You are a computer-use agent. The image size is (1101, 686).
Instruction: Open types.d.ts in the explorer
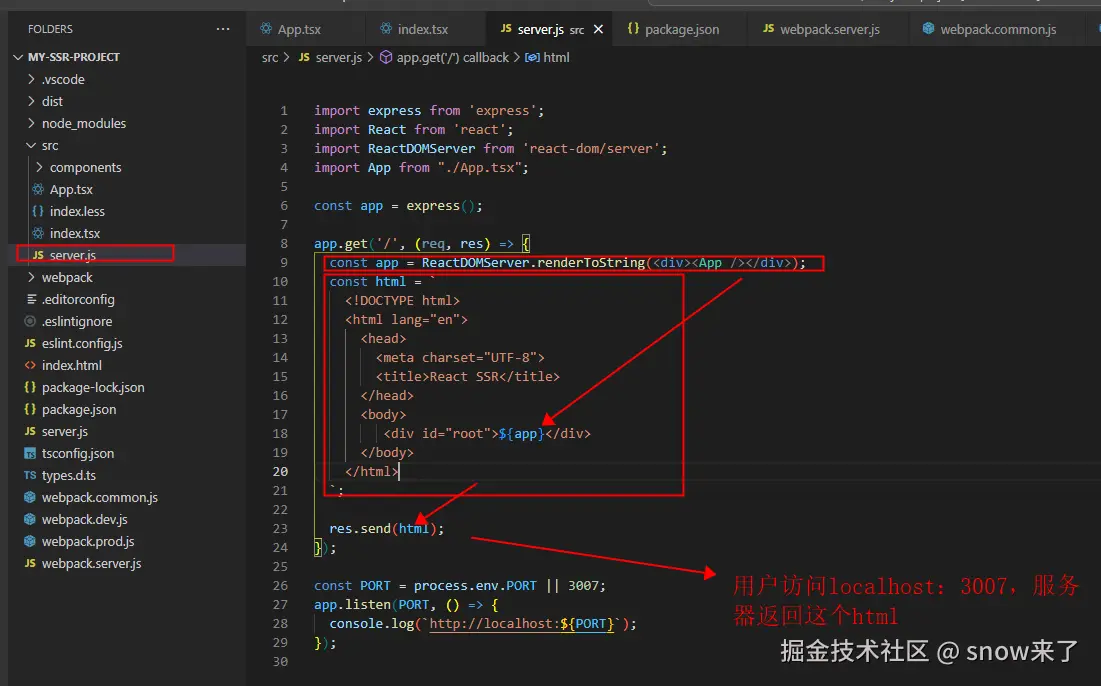coord(69,475)
